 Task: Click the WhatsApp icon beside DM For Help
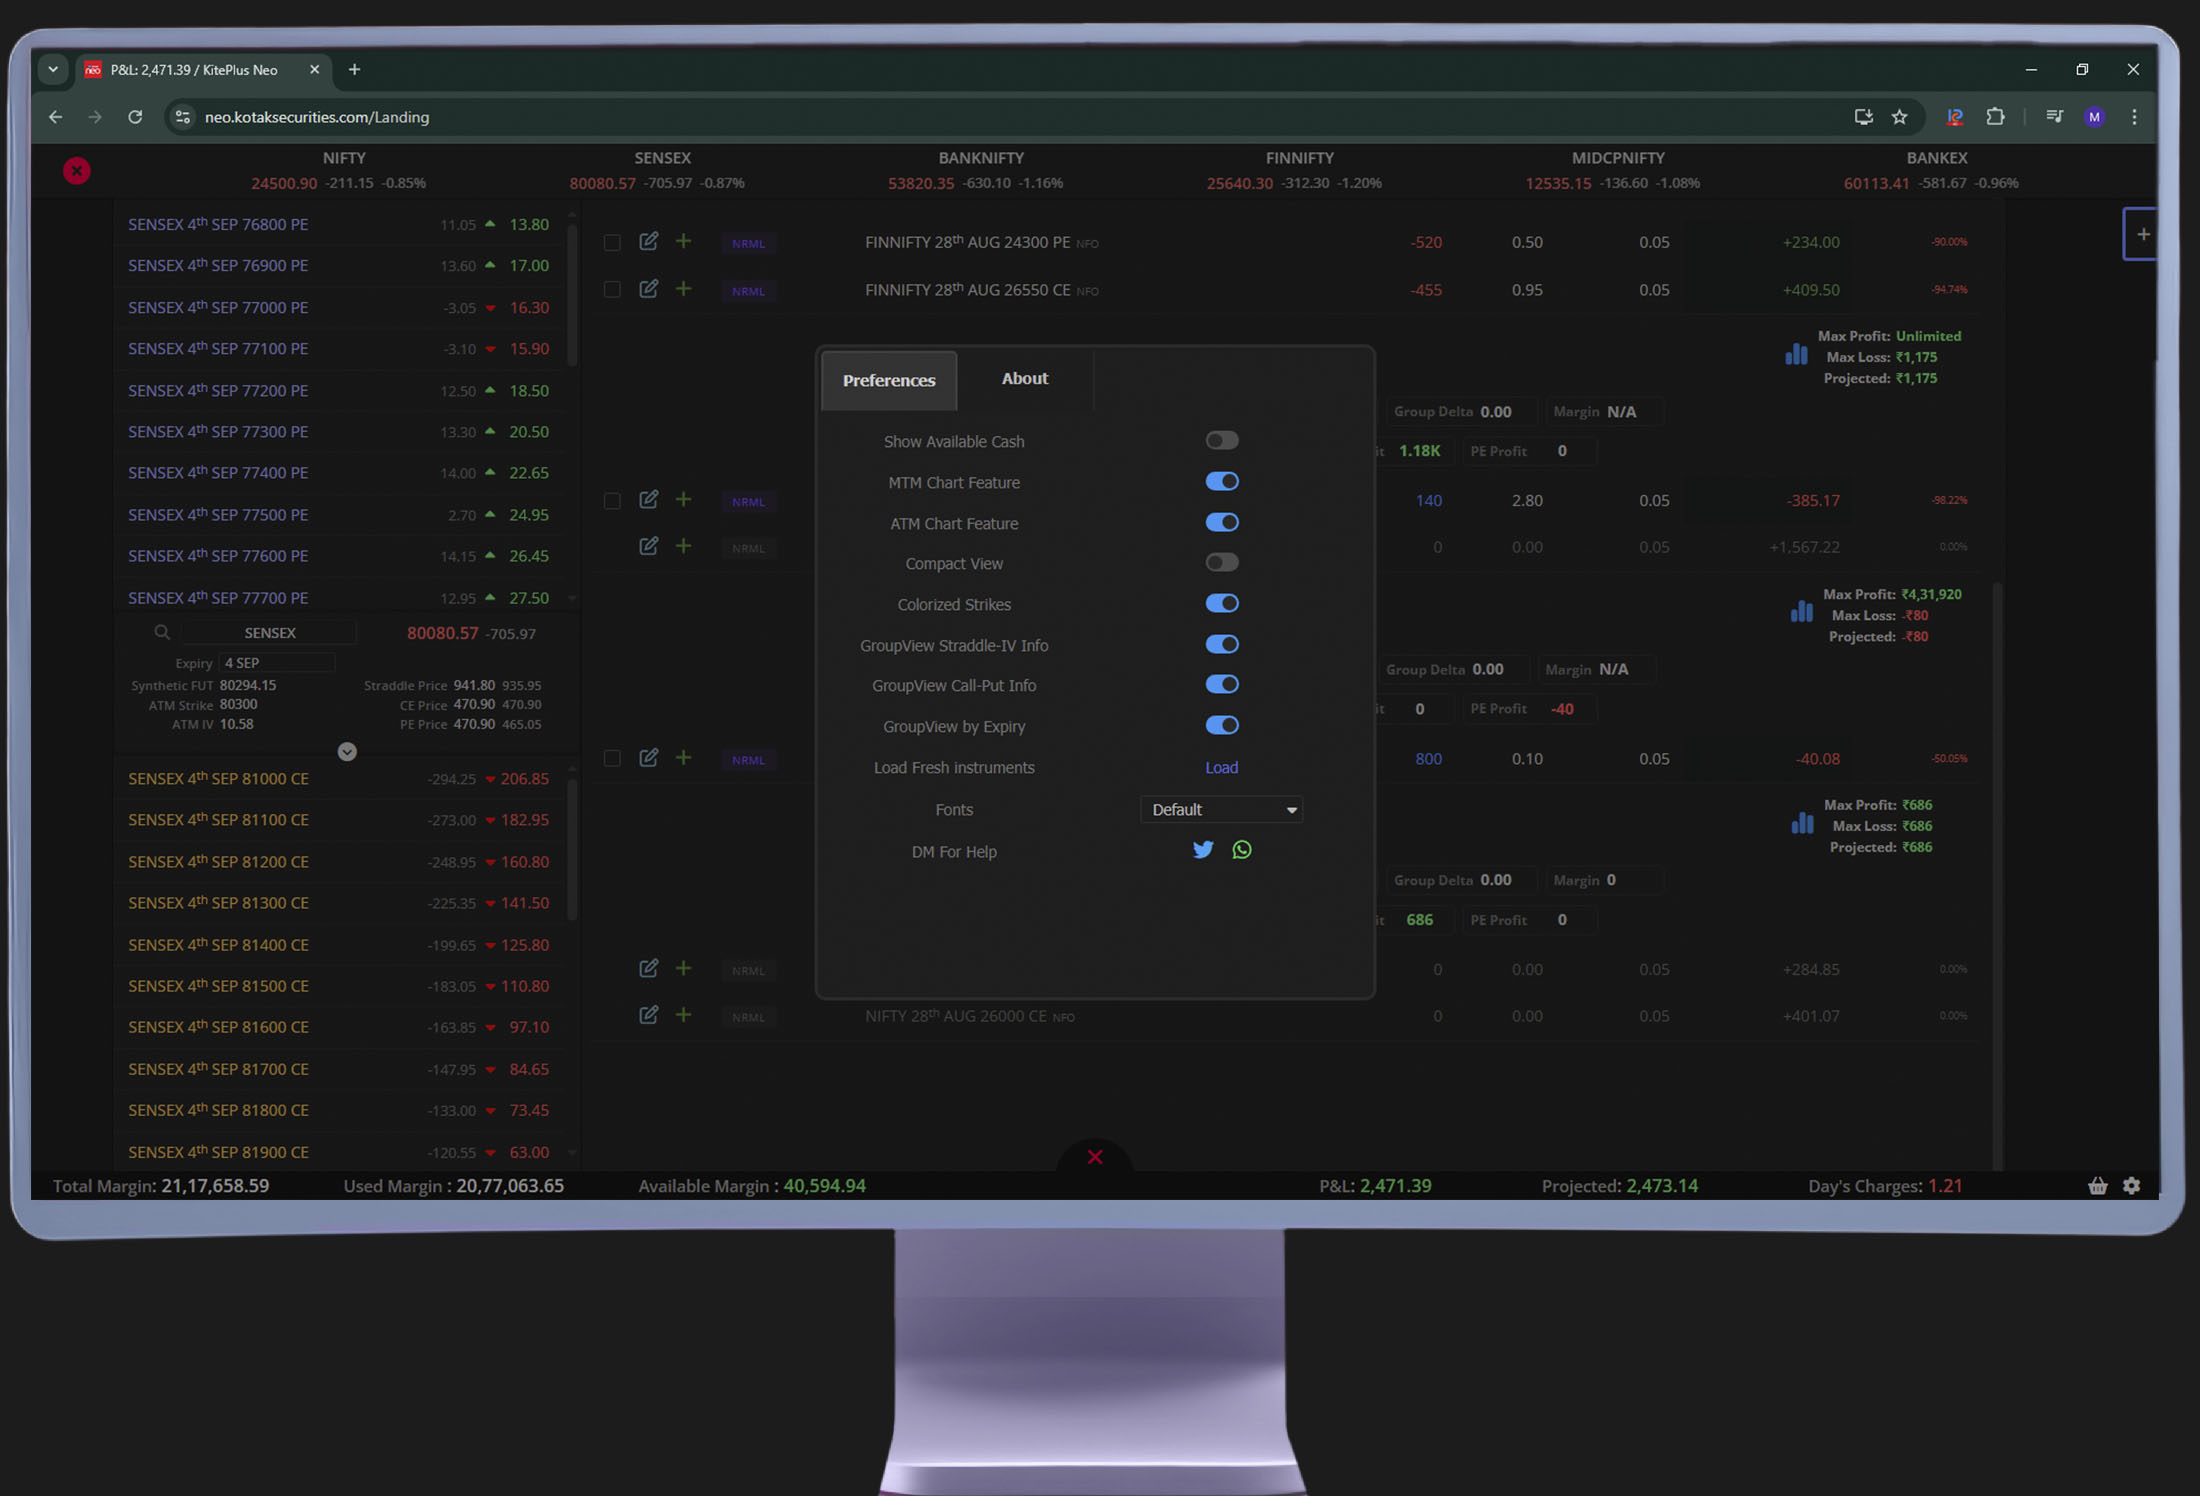pos(1242,850)
